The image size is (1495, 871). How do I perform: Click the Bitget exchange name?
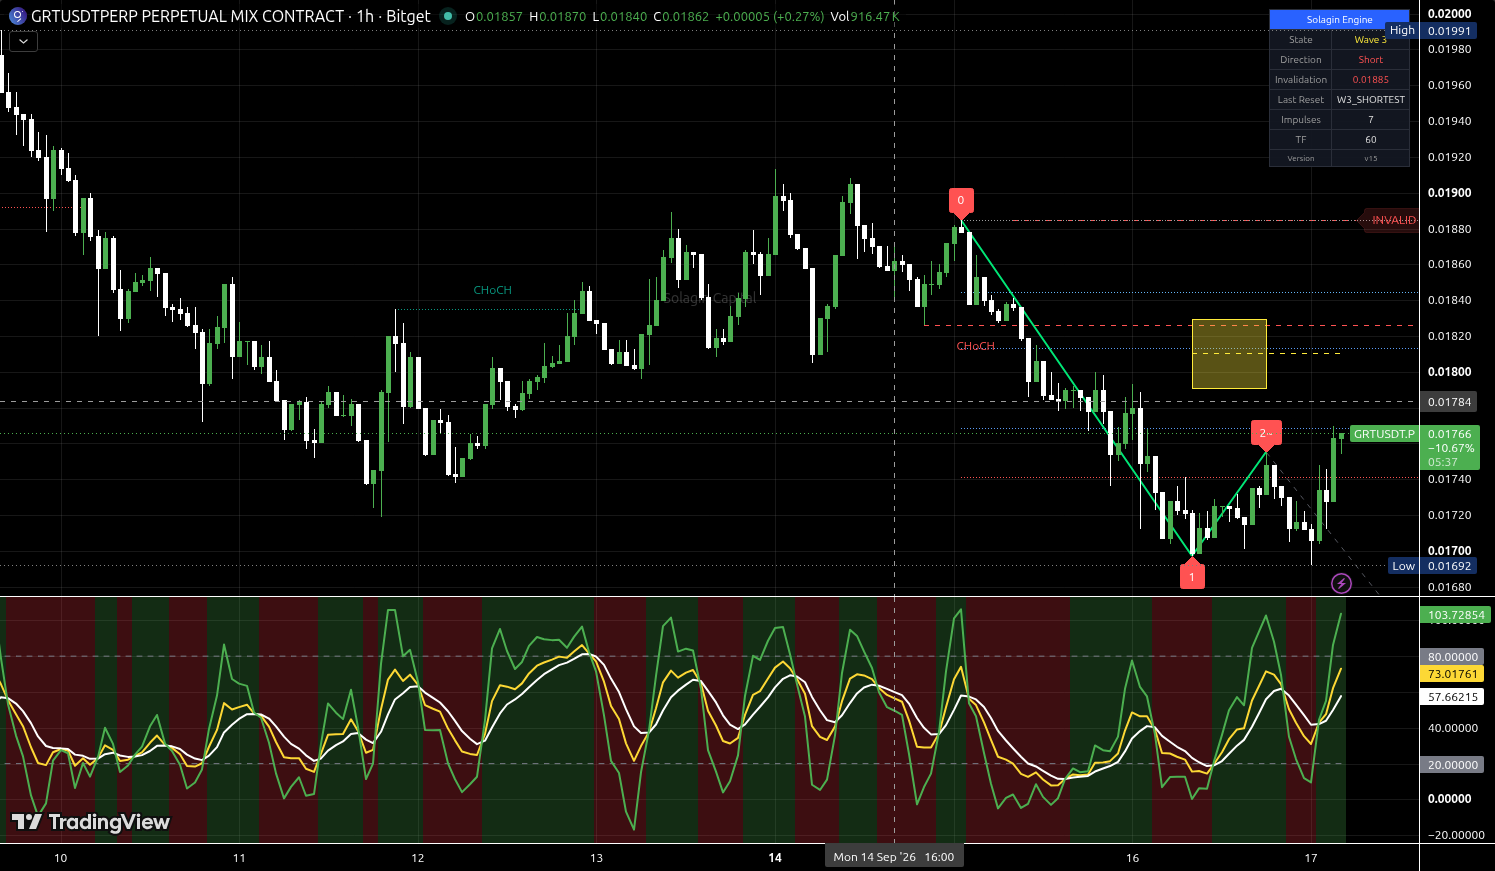pos(408,16)
